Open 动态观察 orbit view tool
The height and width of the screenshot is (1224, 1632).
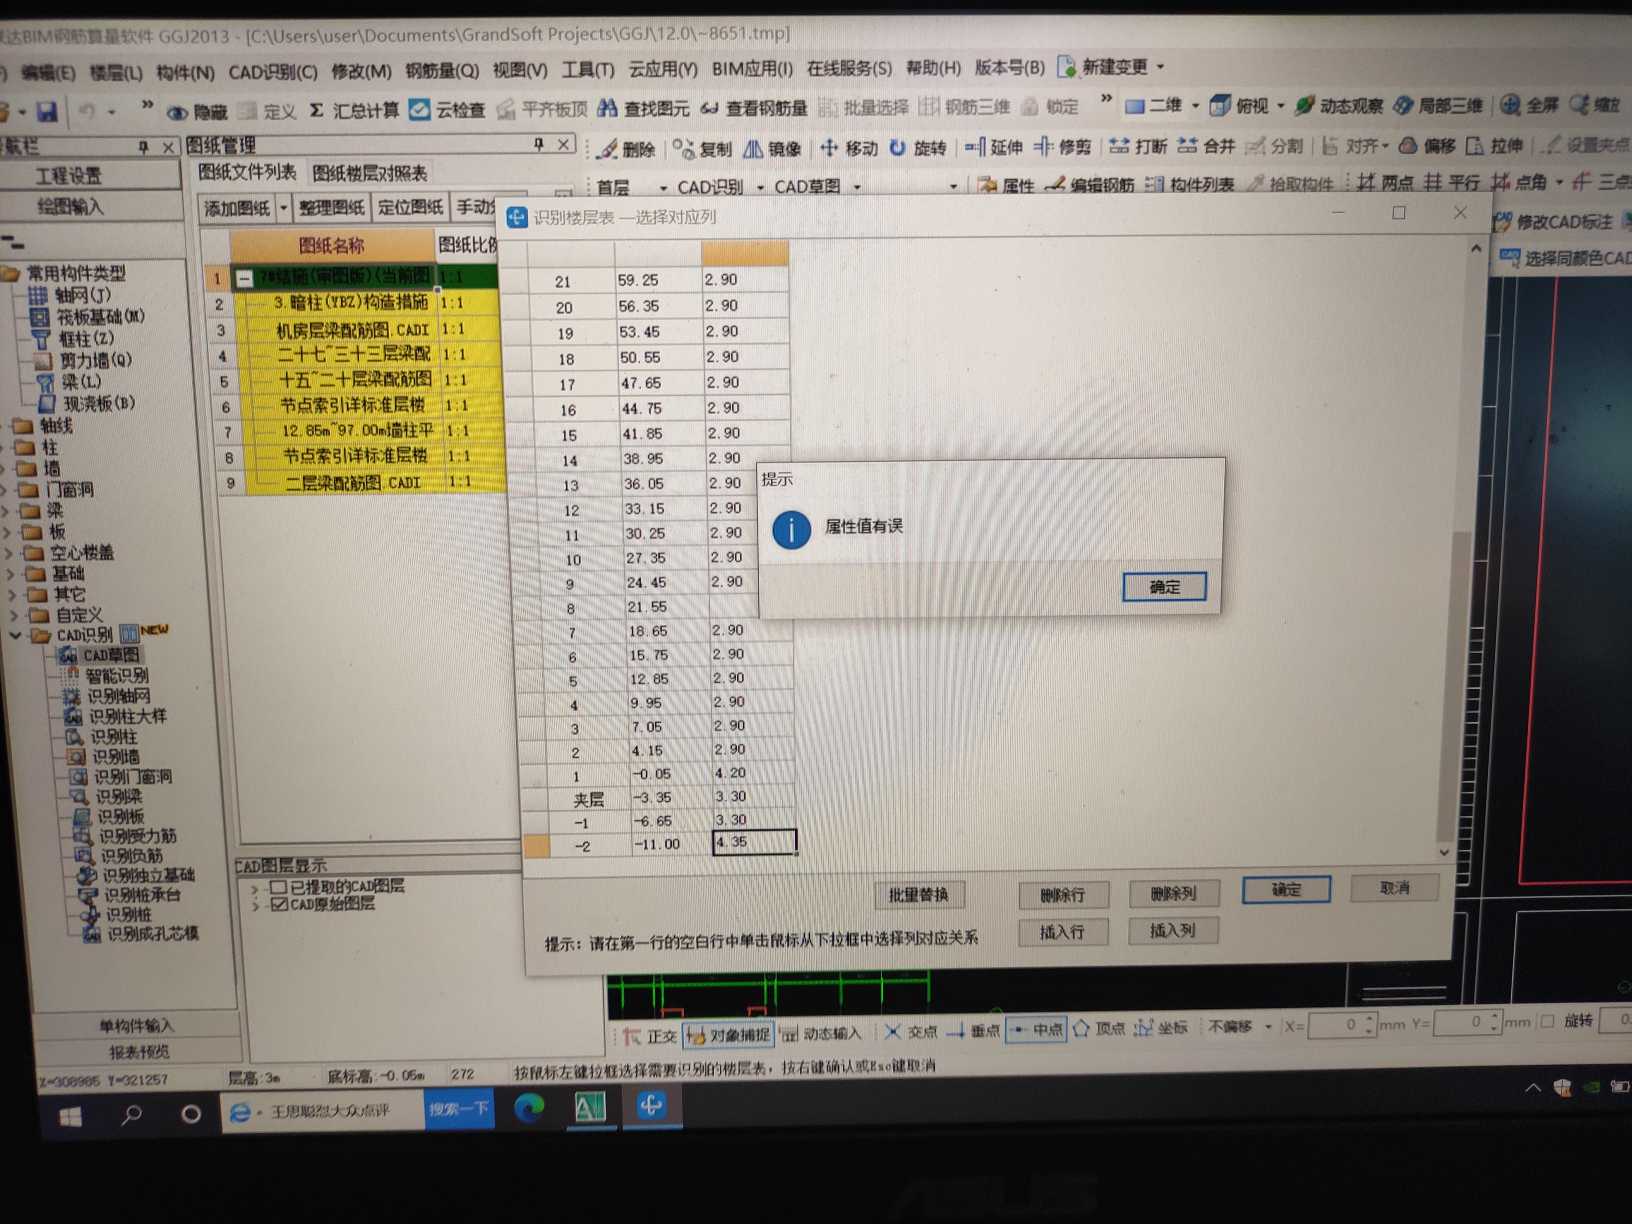point(1339,105)
